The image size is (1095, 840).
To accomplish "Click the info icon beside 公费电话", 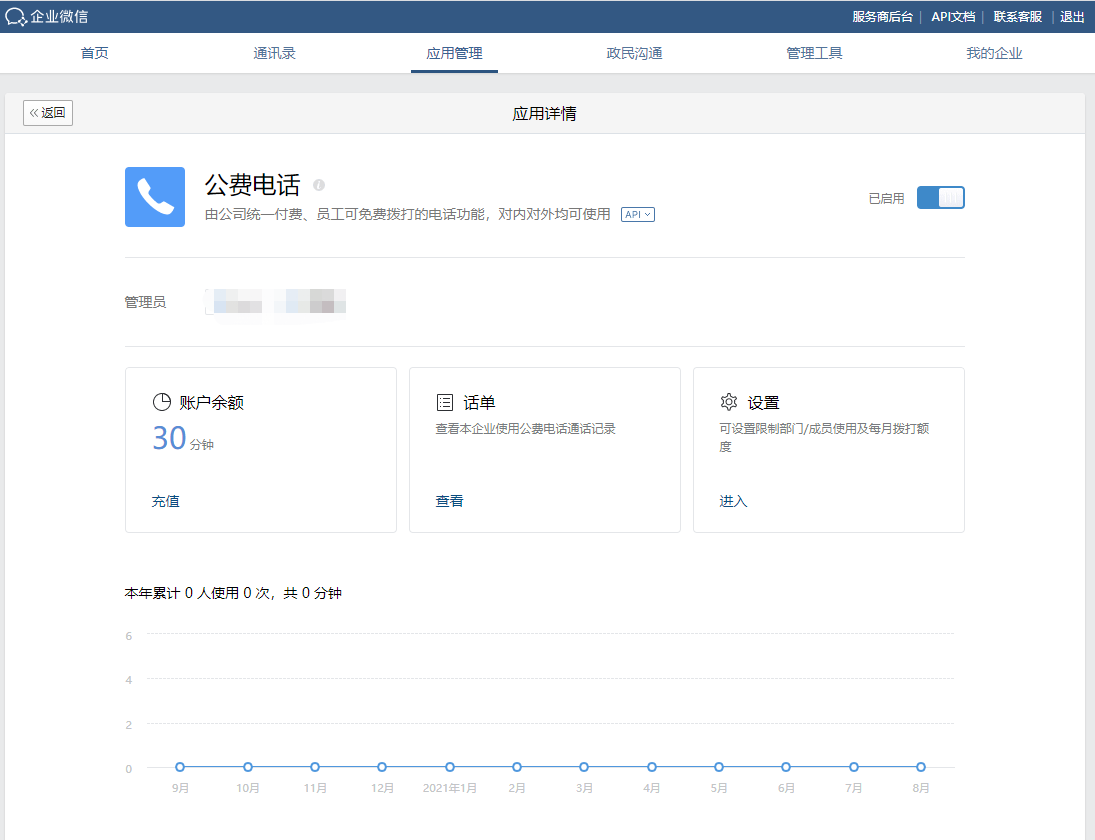I will coord(319,185).
